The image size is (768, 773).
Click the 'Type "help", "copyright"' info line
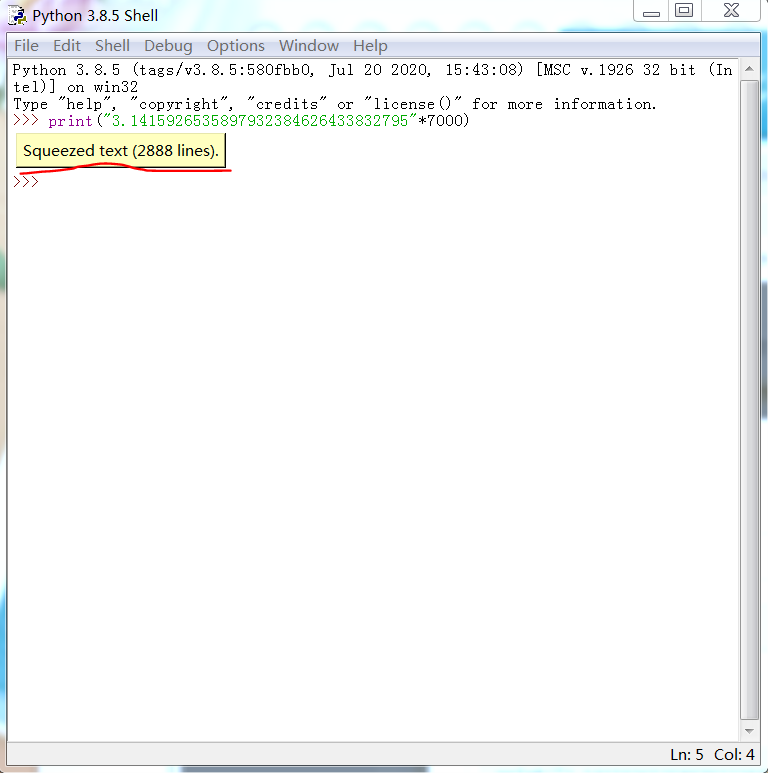(335, 105)
